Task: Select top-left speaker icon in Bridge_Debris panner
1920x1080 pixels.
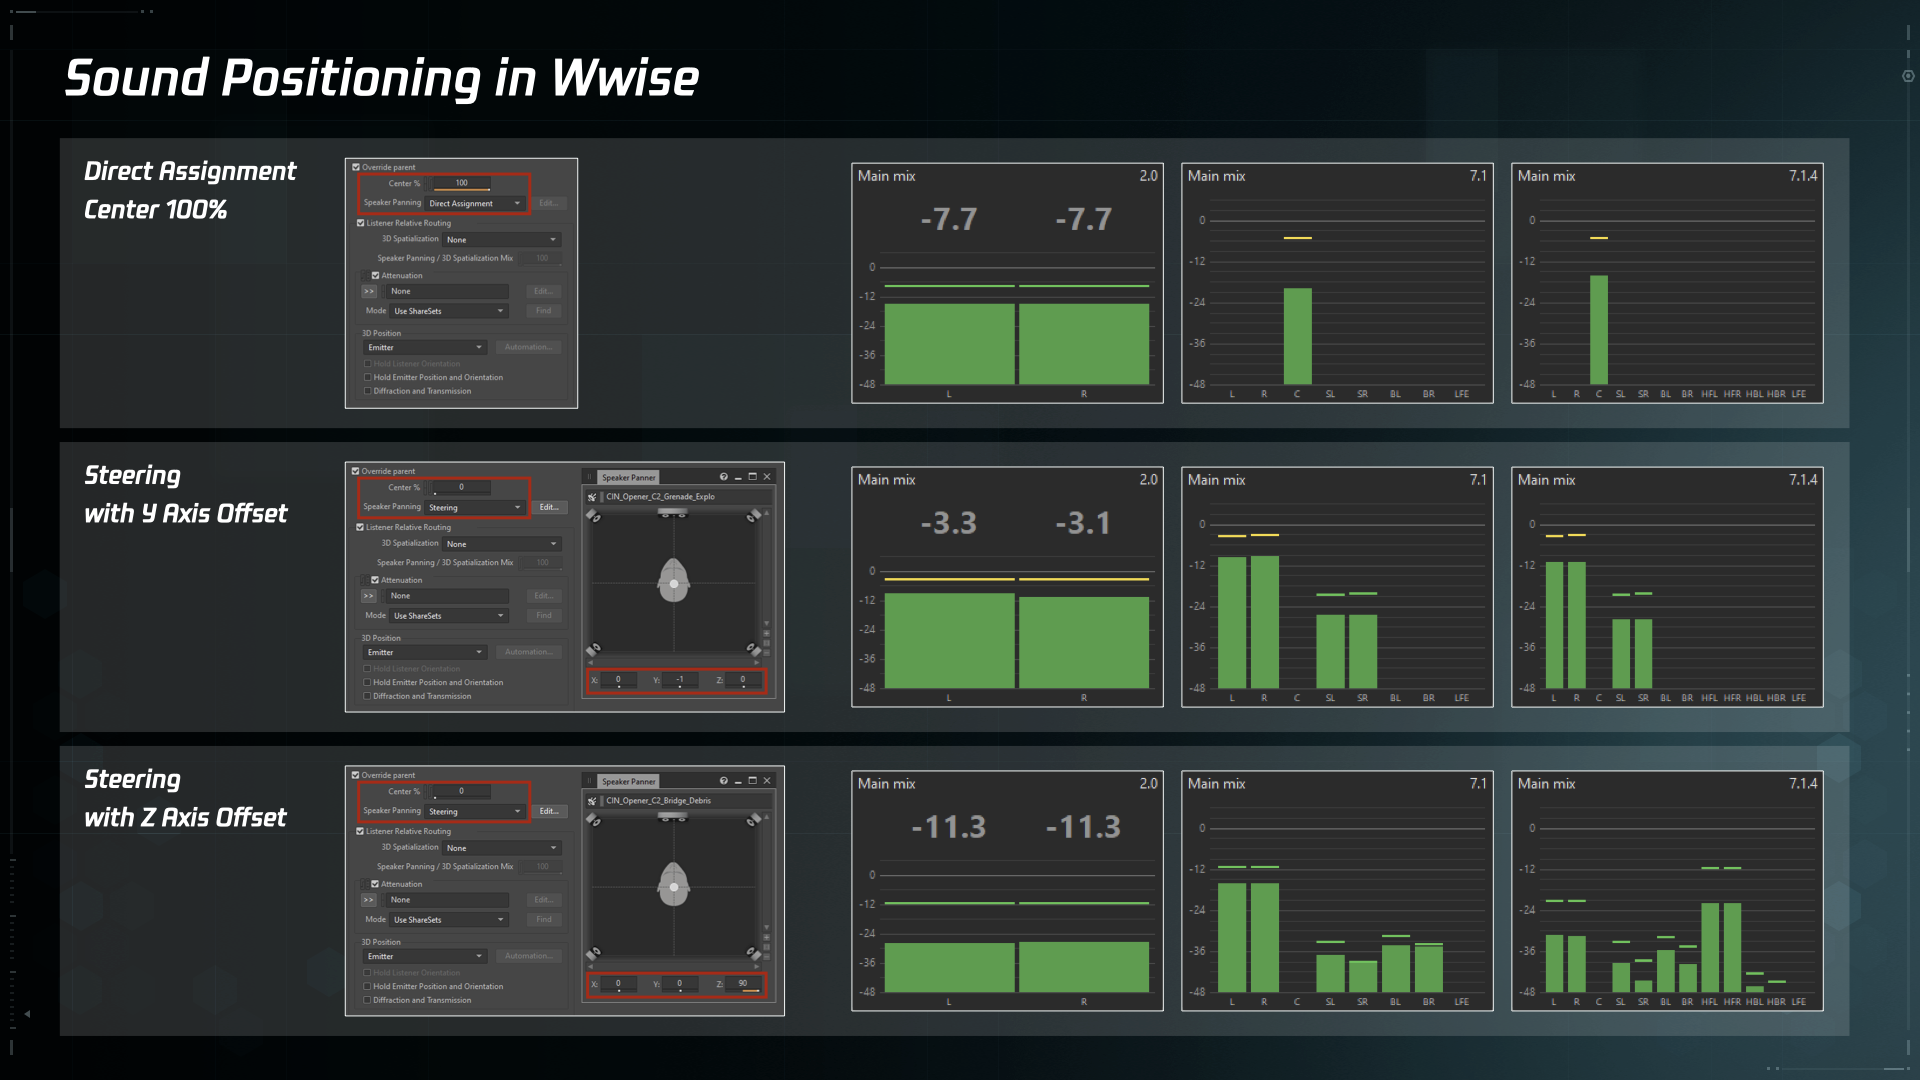Action: (593, 820)
